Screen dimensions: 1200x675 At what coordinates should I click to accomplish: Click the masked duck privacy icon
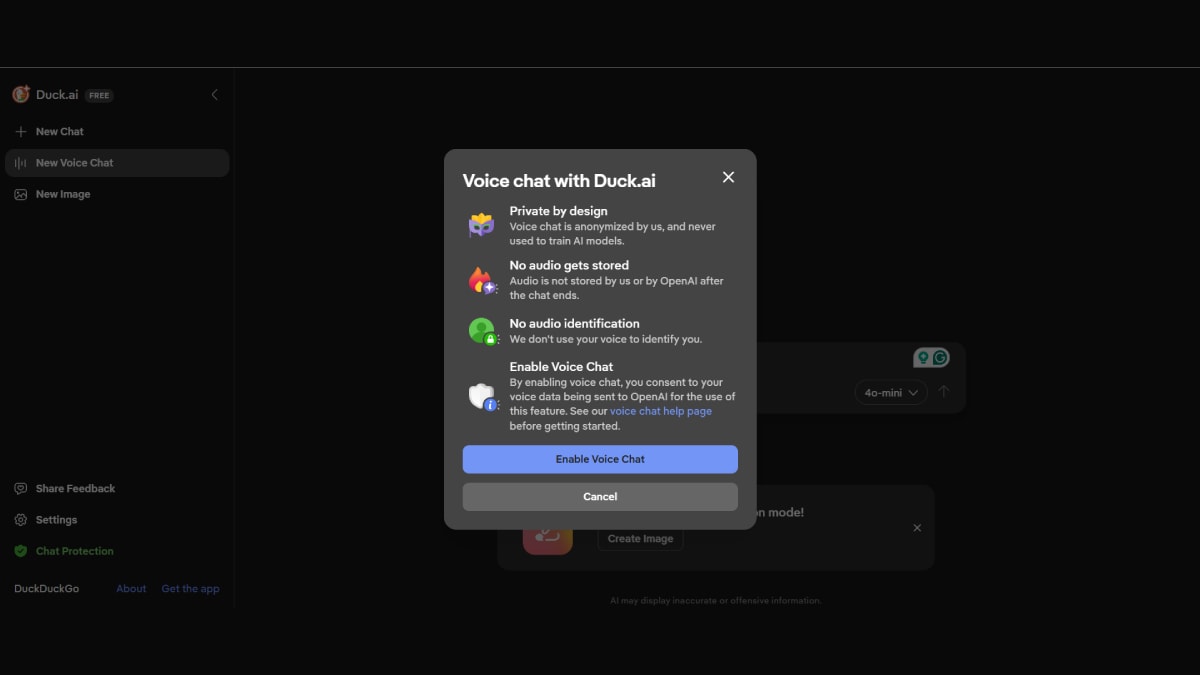pos(482,224)
